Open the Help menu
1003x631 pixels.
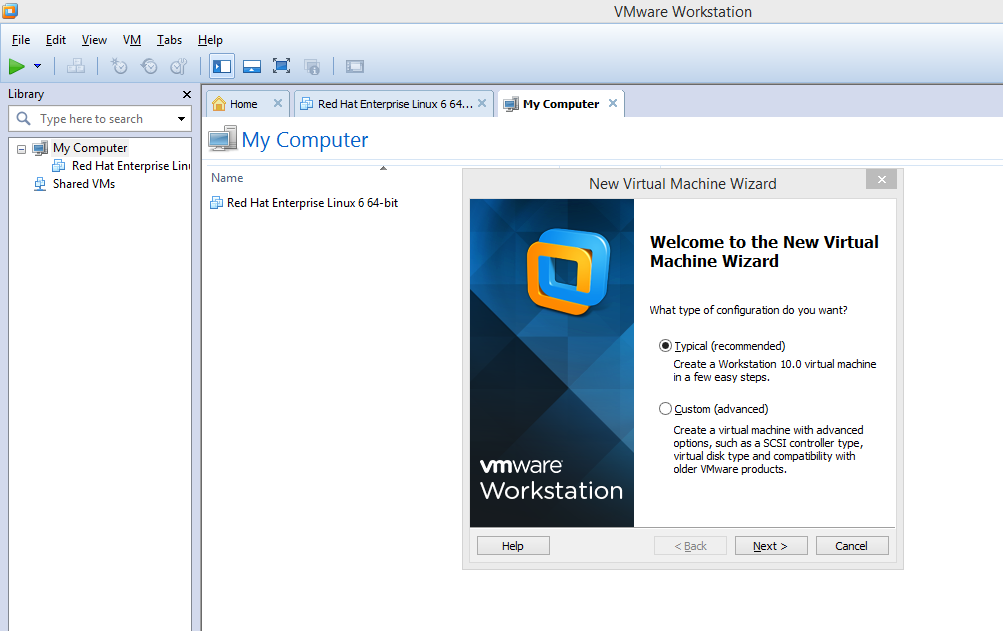click(x=210, y=40)
